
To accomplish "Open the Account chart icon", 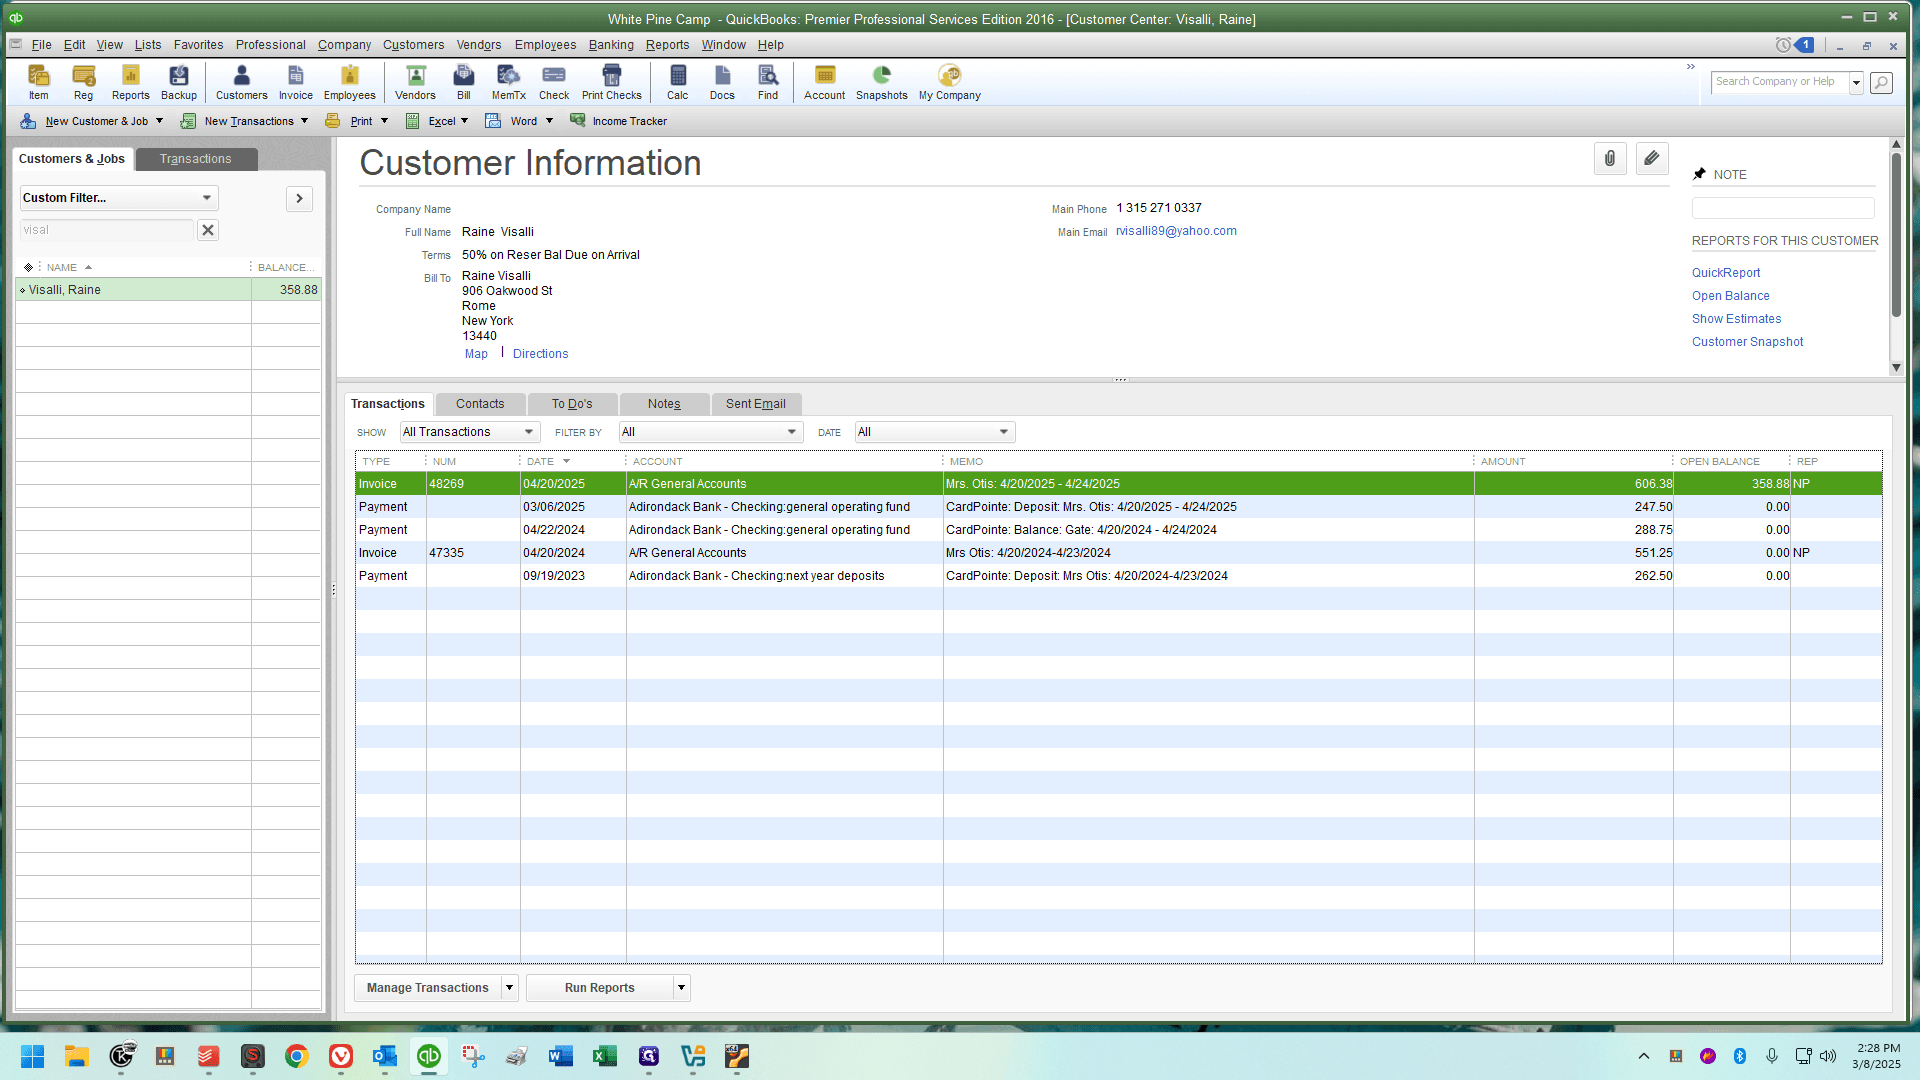I will tap(824, 82).
